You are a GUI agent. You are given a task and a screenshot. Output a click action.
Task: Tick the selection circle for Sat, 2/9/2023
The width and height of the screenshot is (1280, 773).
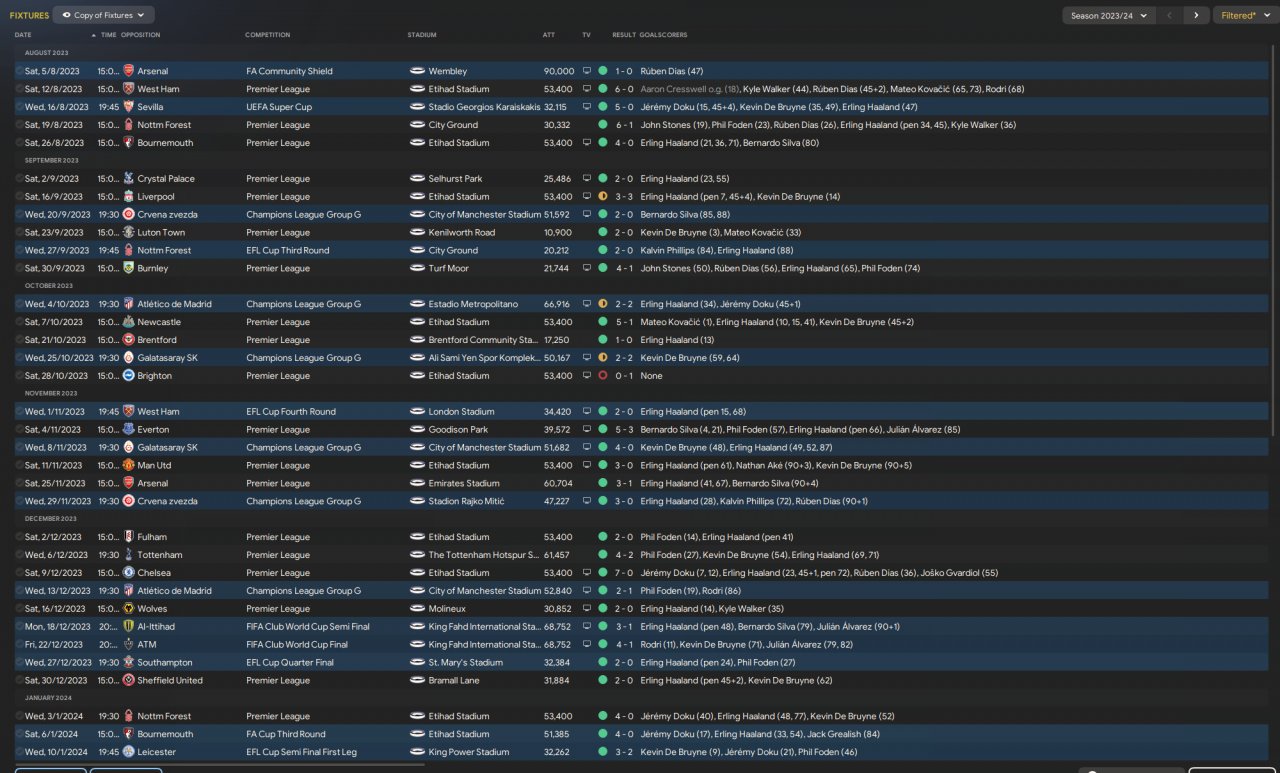click(19, 179)
